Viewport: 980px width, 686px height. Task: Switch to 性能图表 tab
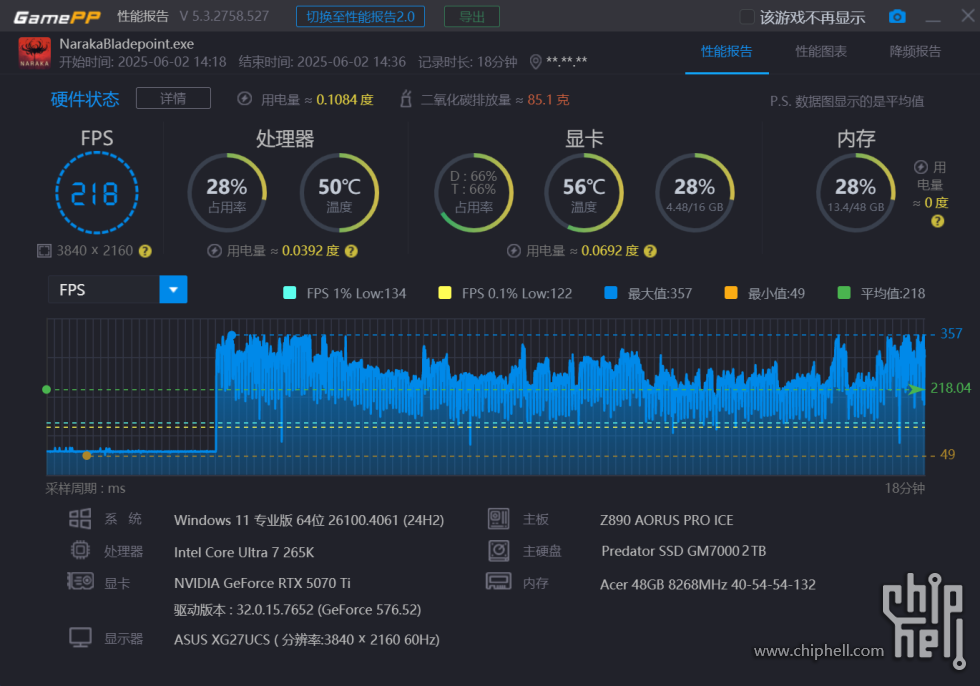821,52
